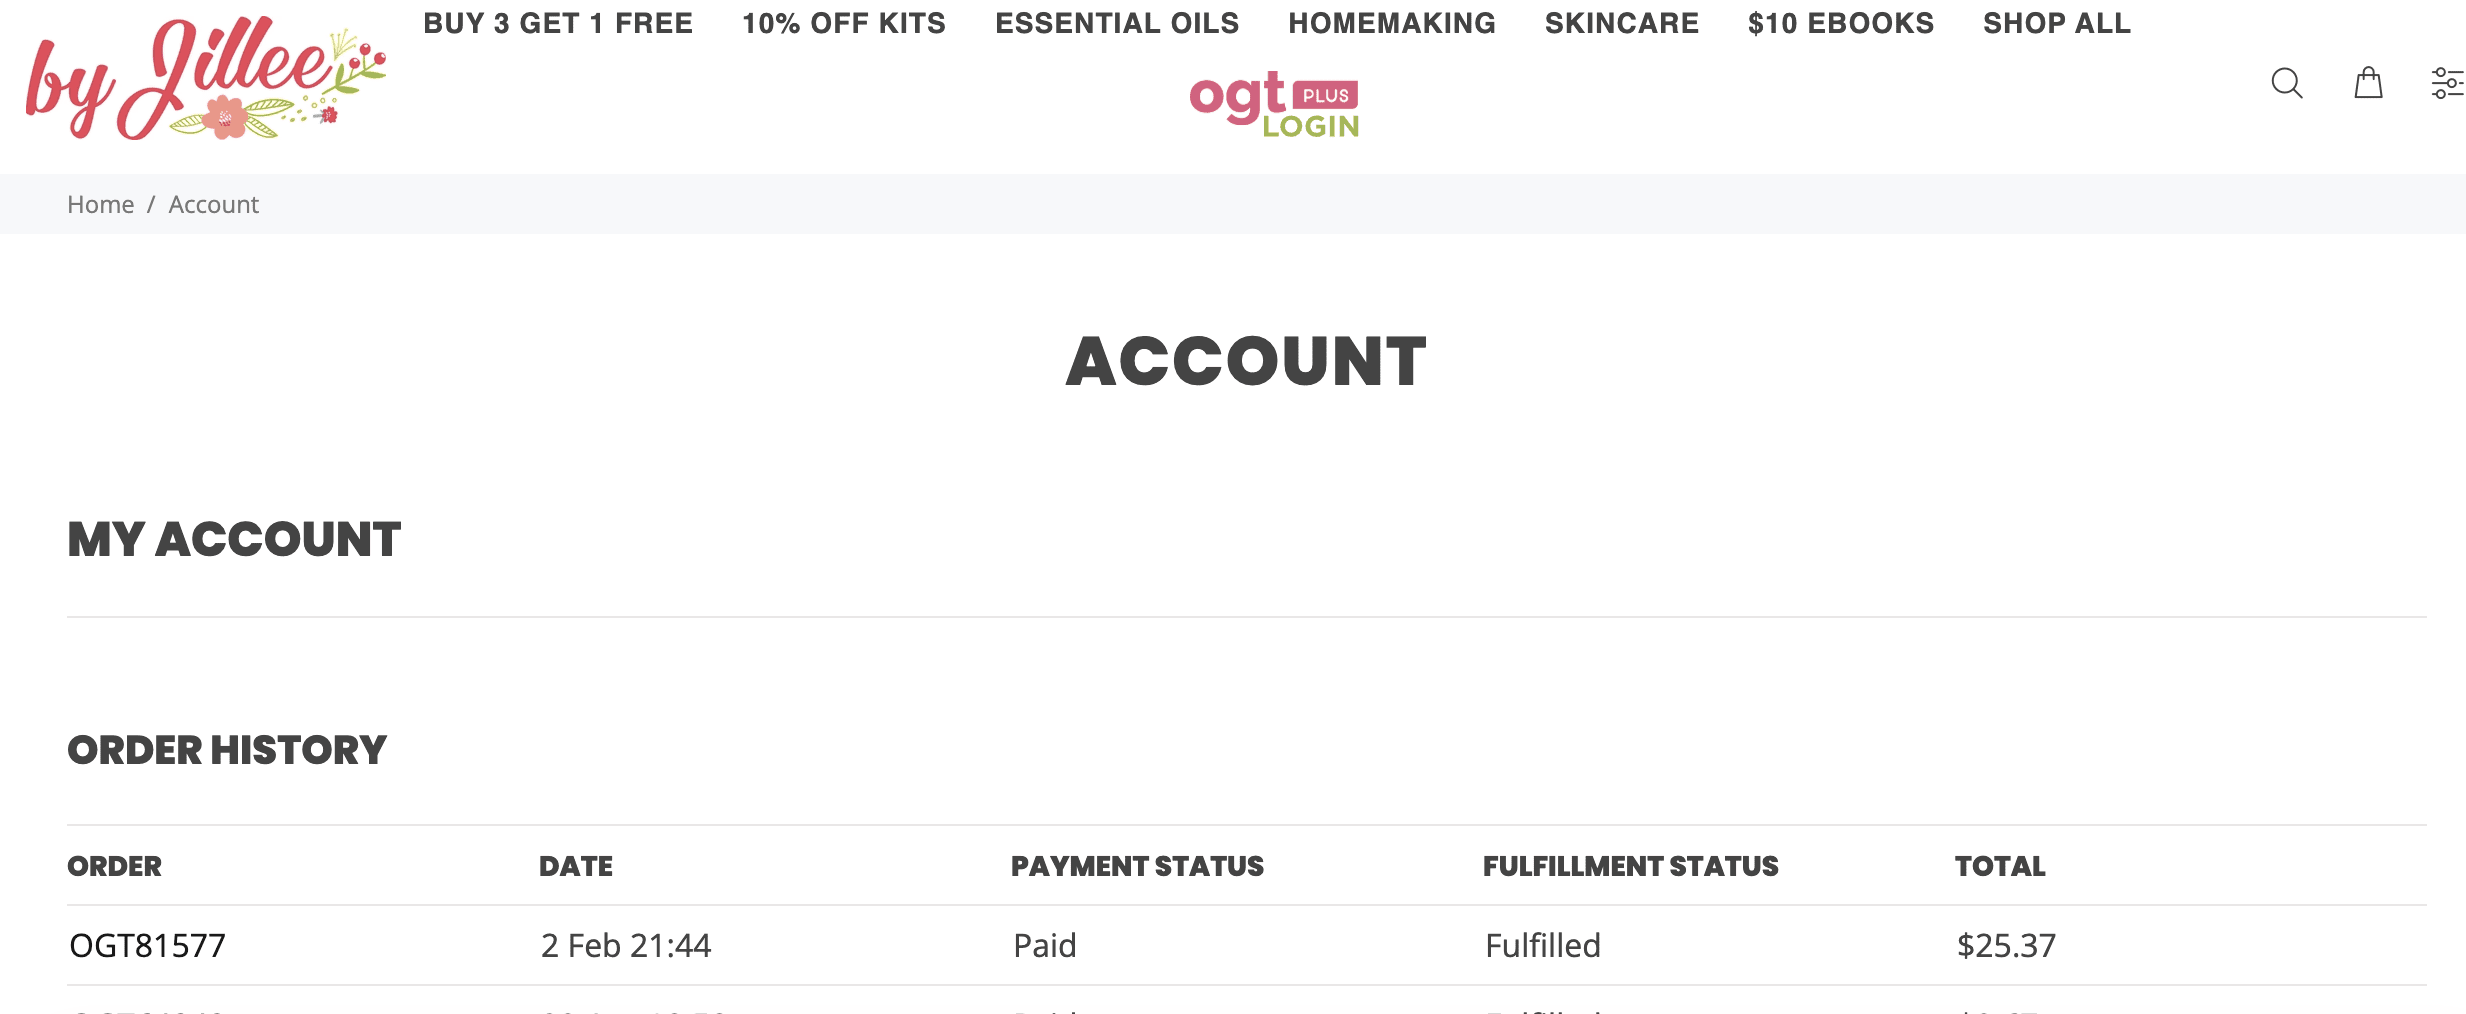
Task: Open order OGT81577 details
Action: (x=148, y=945)
